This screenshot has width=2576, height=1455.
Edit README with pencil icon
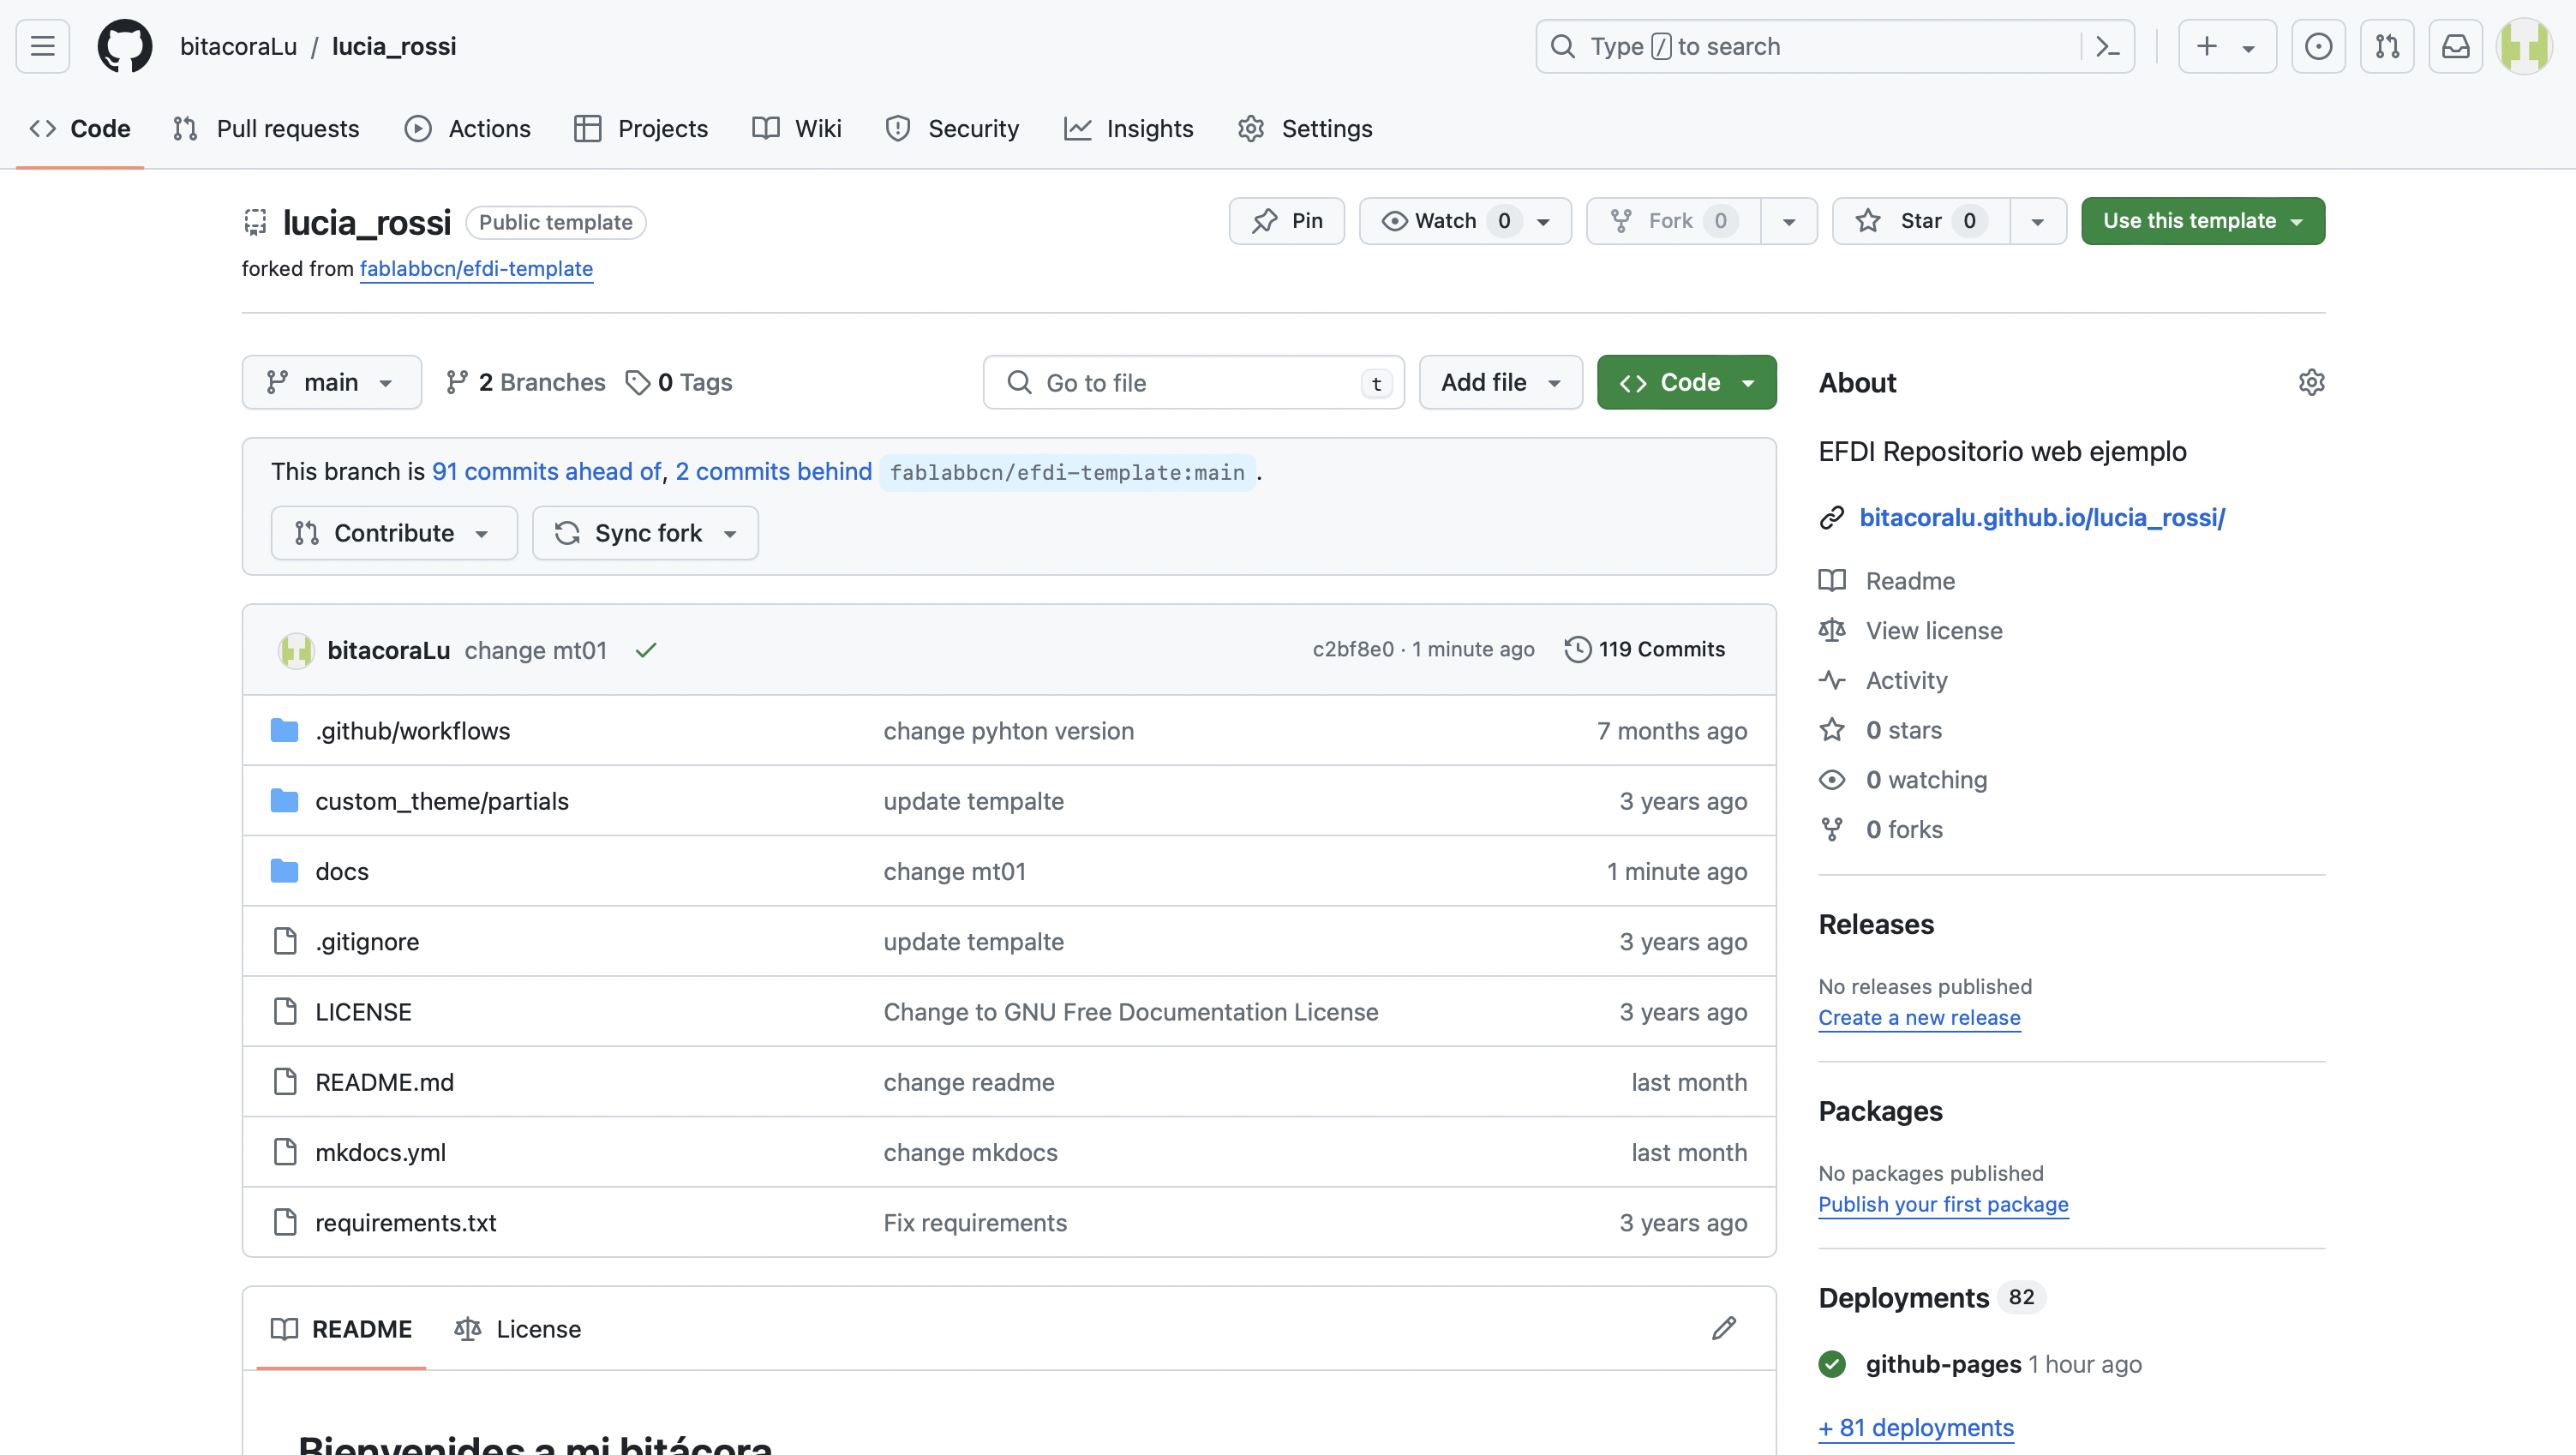(x=1723, y=1328)
